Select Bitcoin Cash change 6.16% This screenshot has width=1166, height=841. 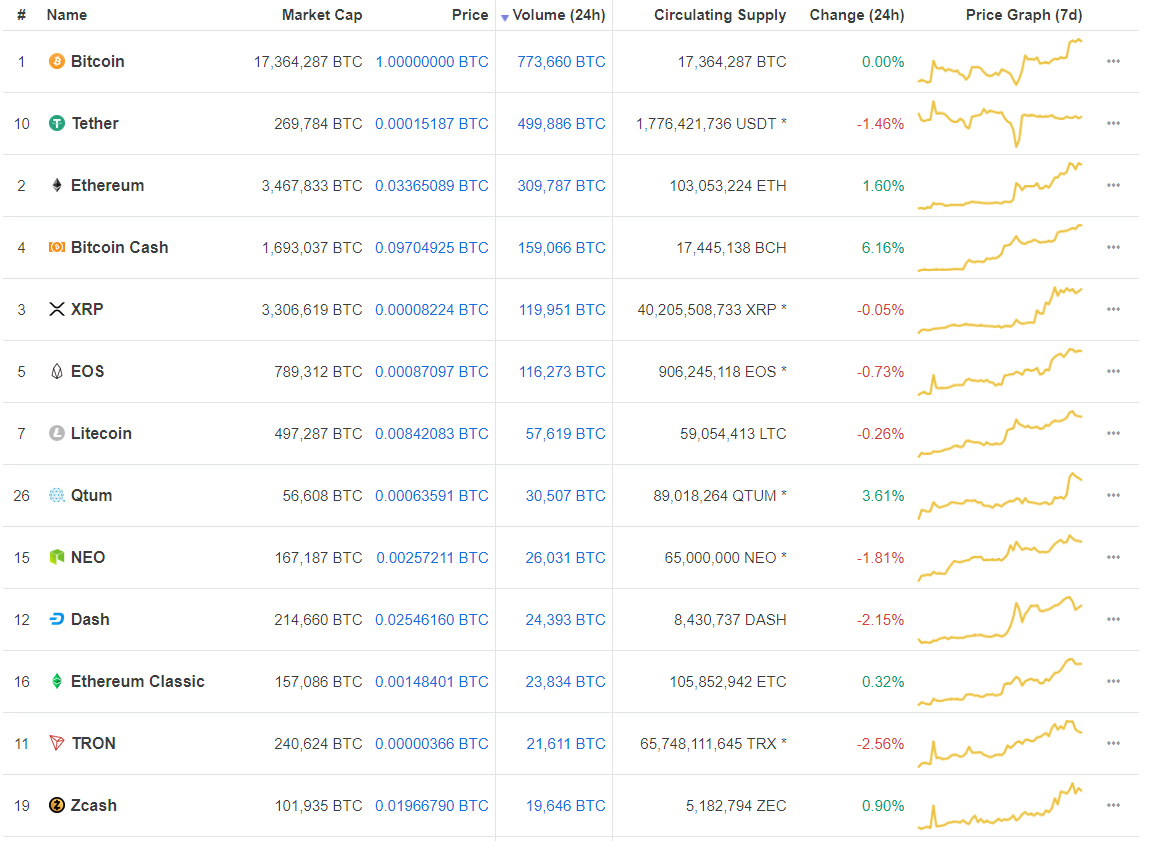[x=883, y=248]
